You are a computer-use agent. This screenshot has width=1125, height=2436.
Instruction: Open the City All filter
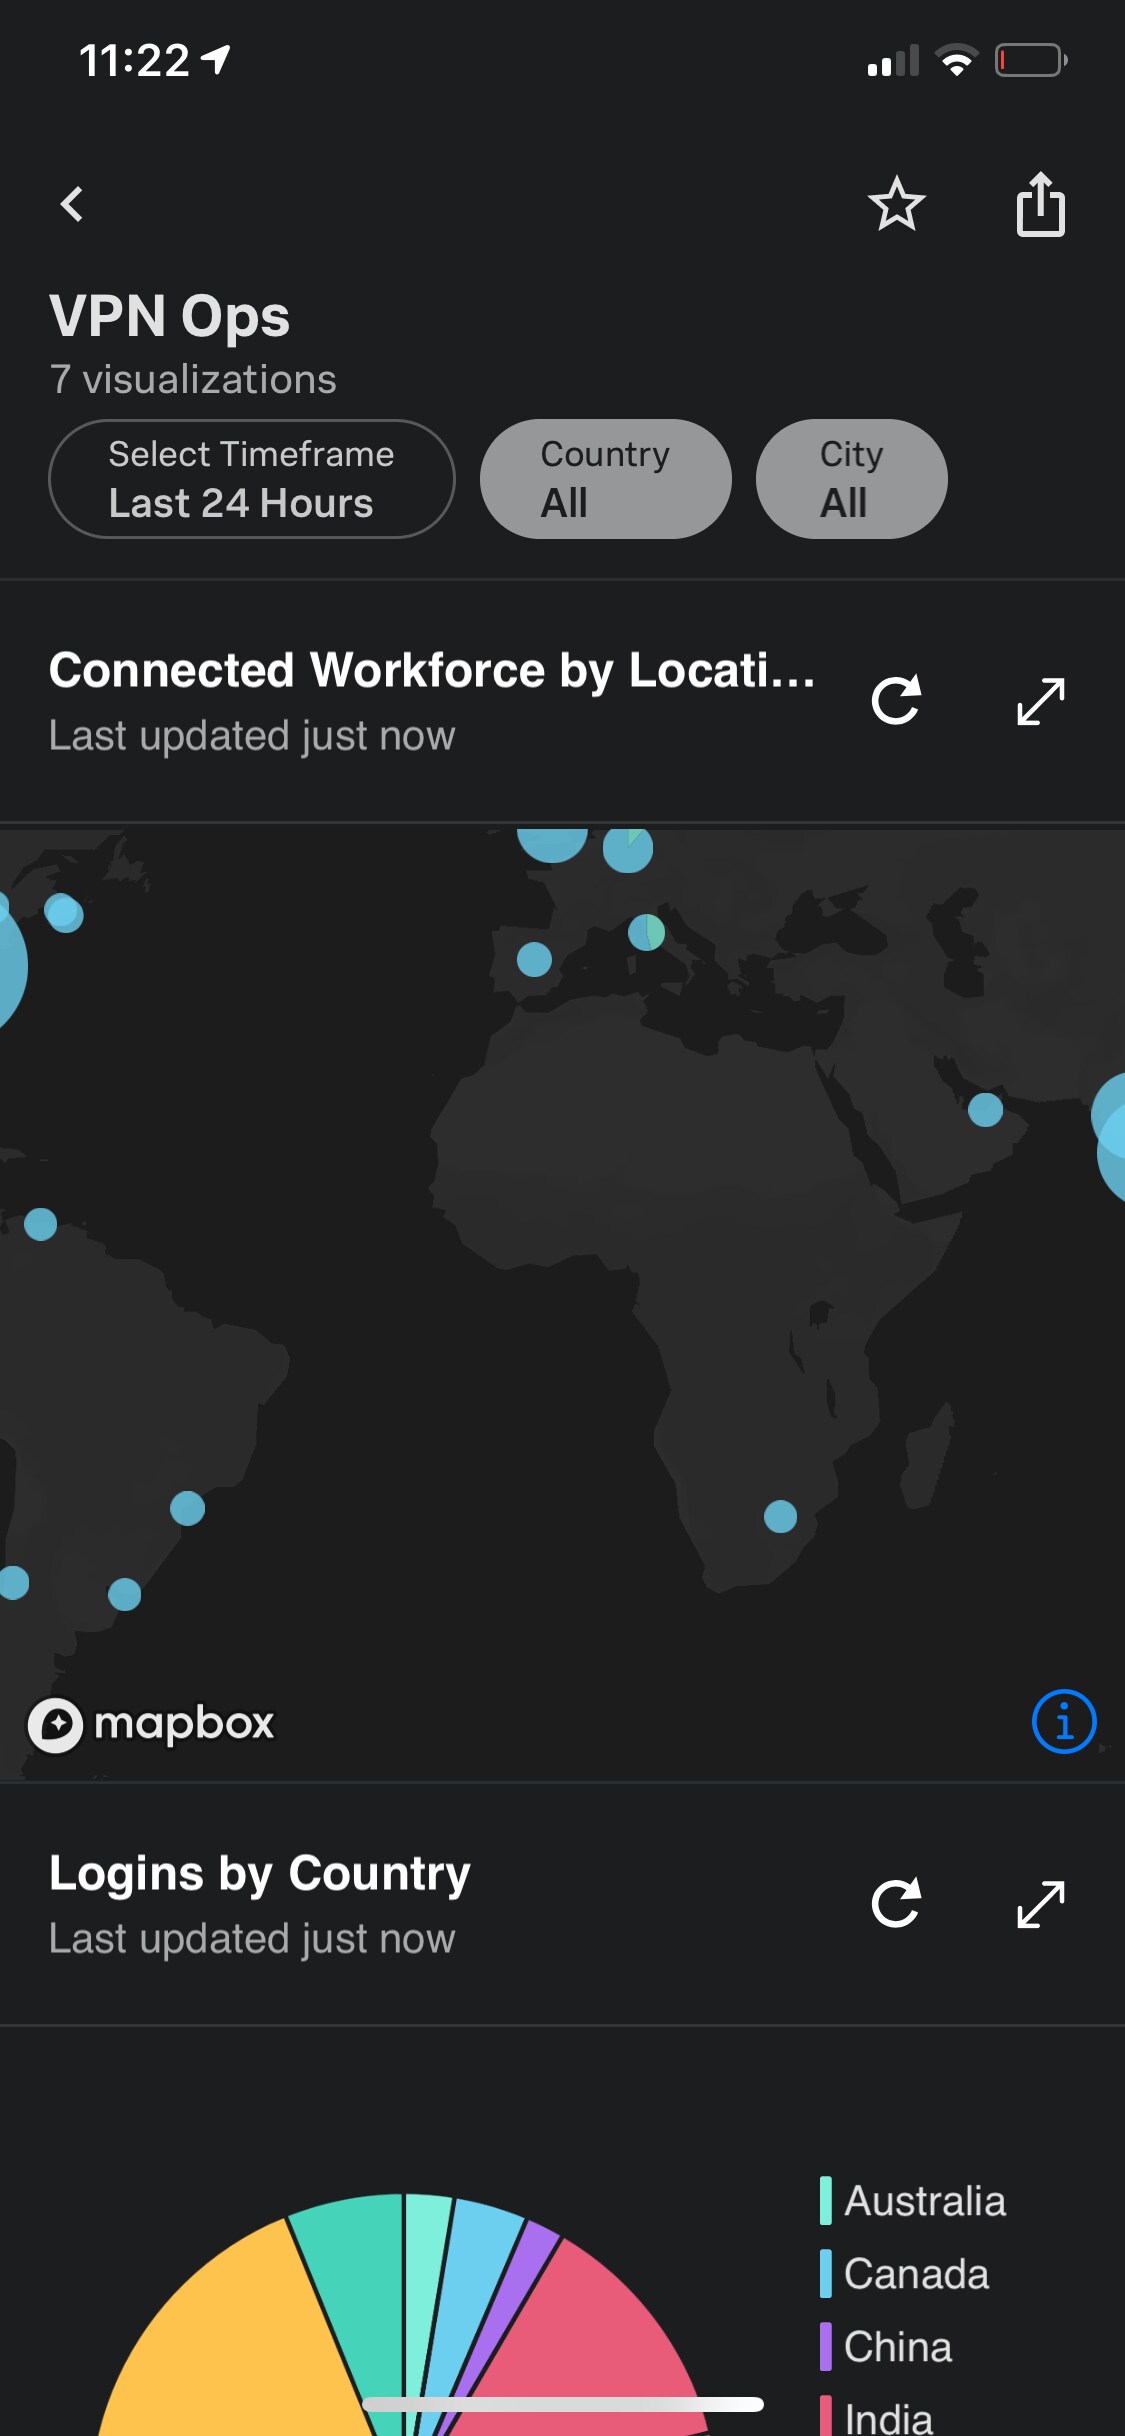[852, 479]
